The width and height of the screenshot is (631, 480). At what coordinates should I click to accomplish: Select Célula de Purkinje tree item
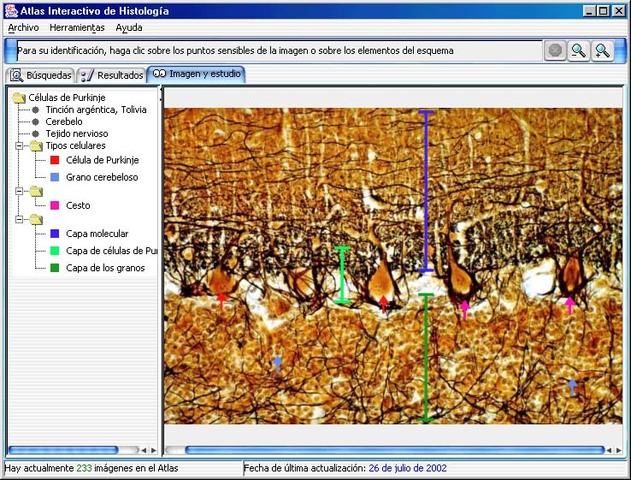(102, 160)
